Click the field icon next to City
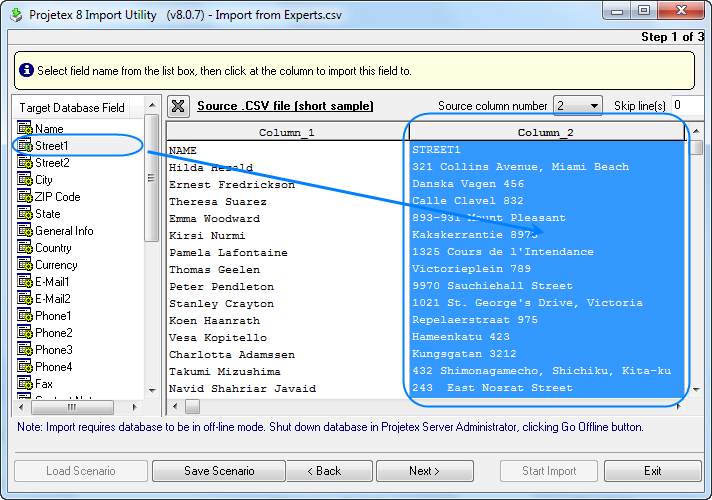Screen dimensions: 712x500 click(25, 179)
